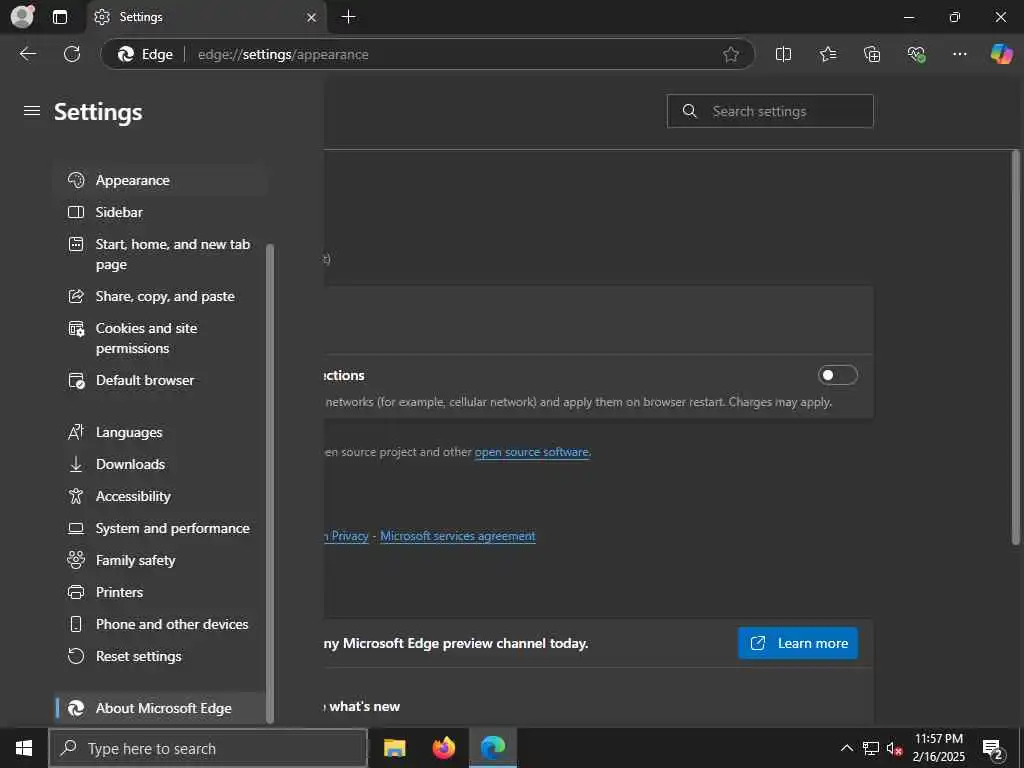1024x768 pixels.
Task: Click the Learn more button
Action: (797, 643)
